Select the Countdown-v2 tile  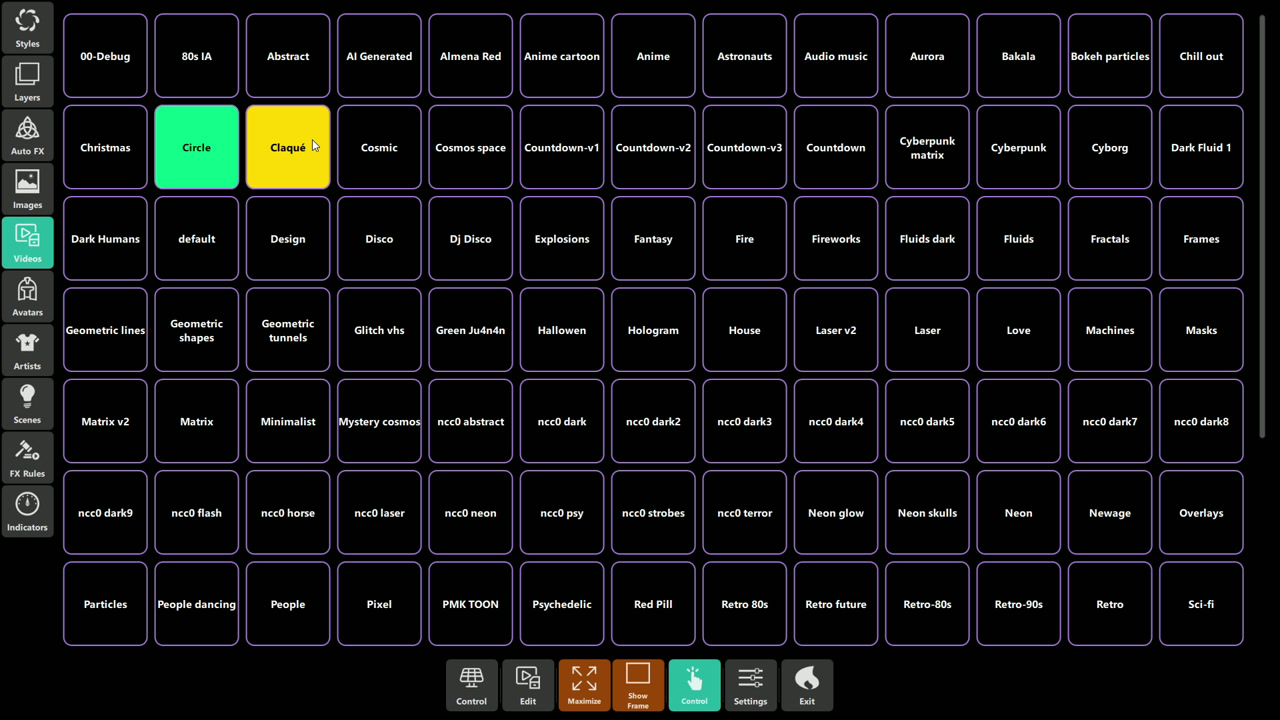(x=653, y=147)
